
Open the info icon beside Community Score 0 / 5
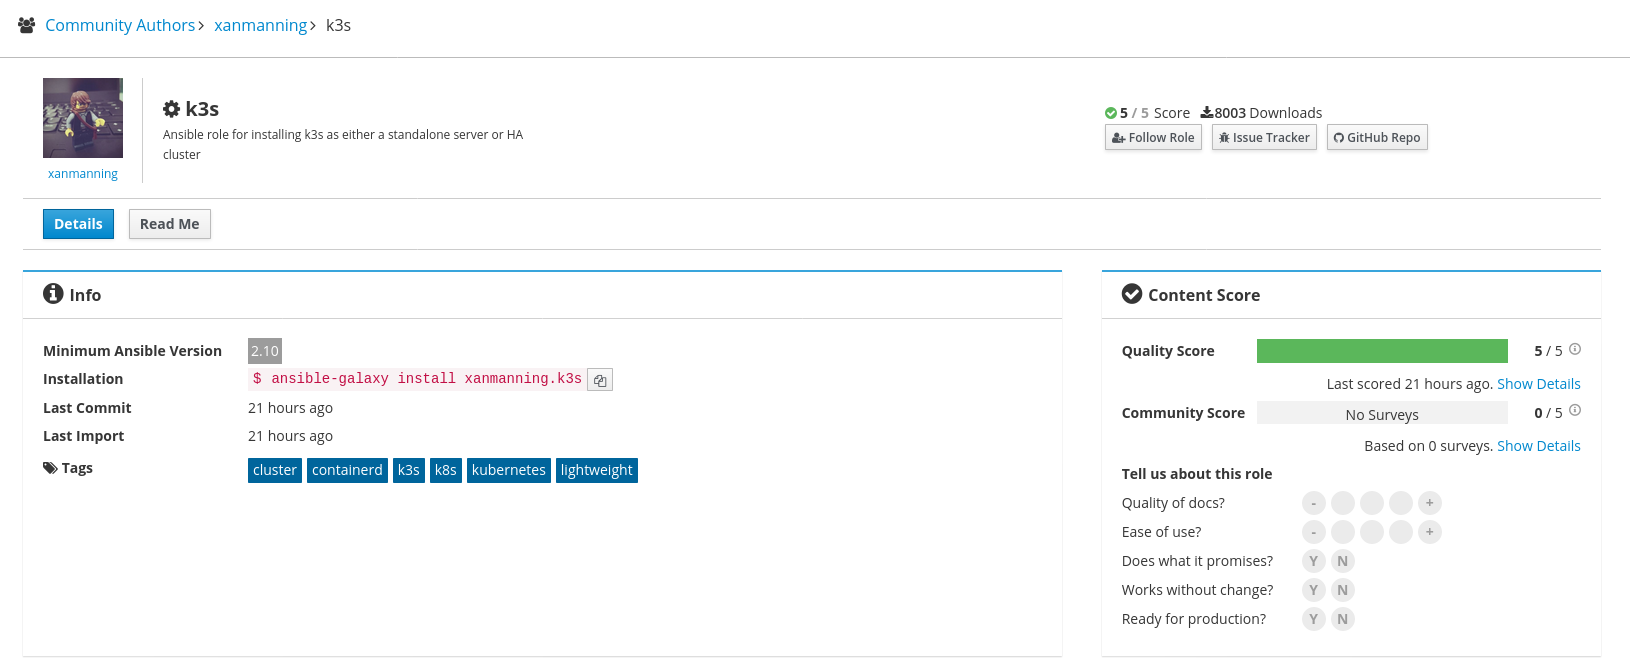(1575, 410)
